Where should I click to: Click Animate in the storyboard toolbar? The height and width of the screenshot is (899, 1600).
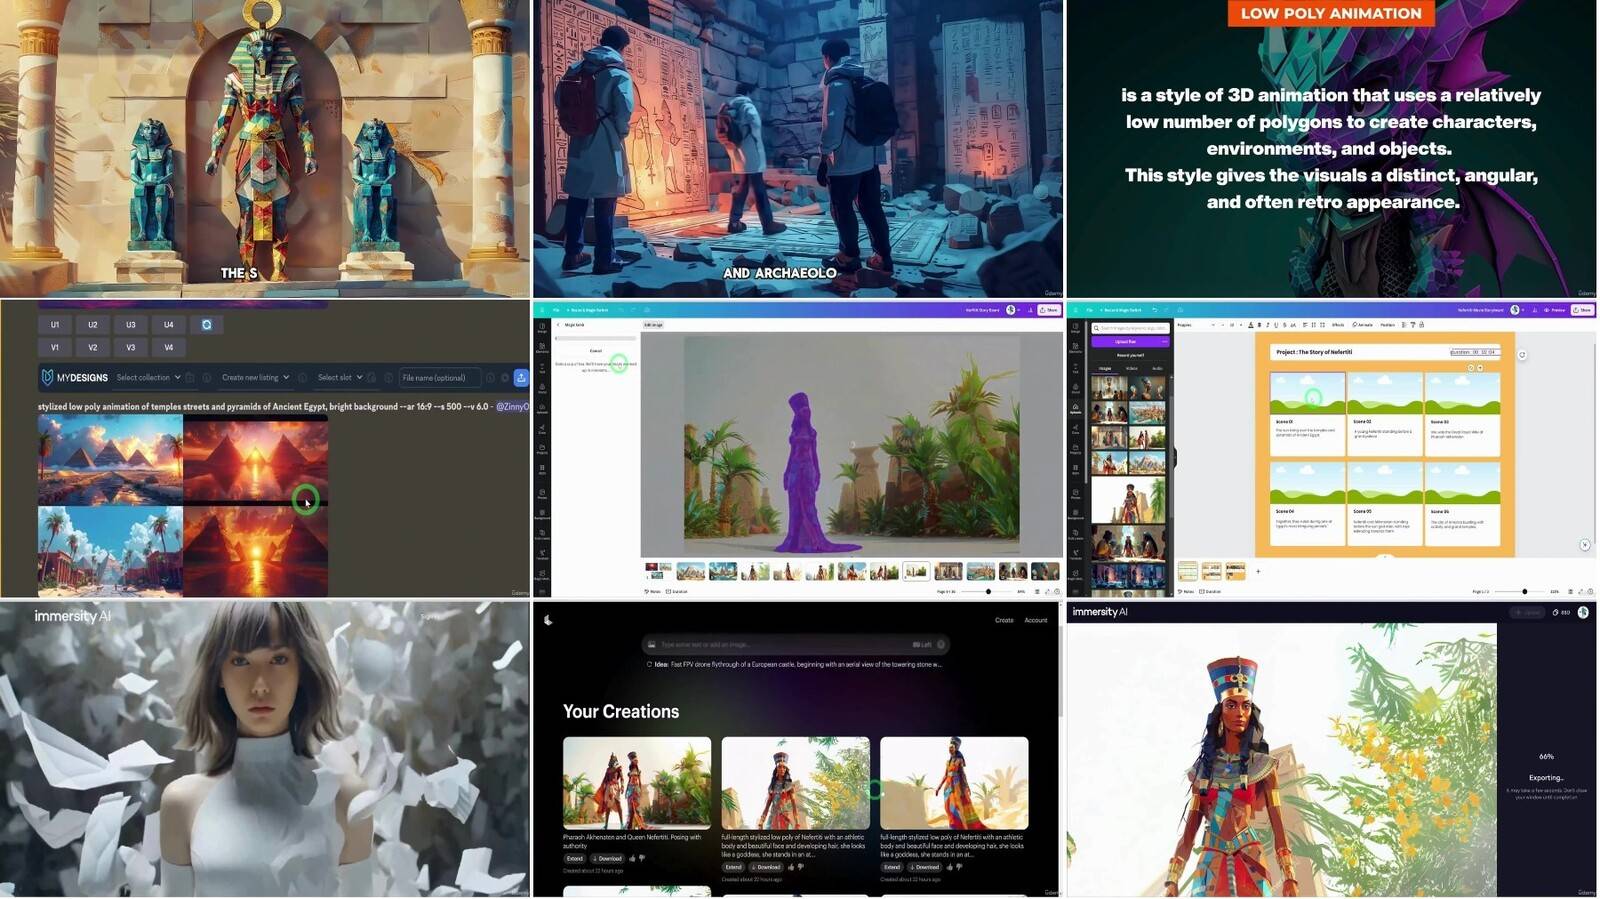point(1362,325)
